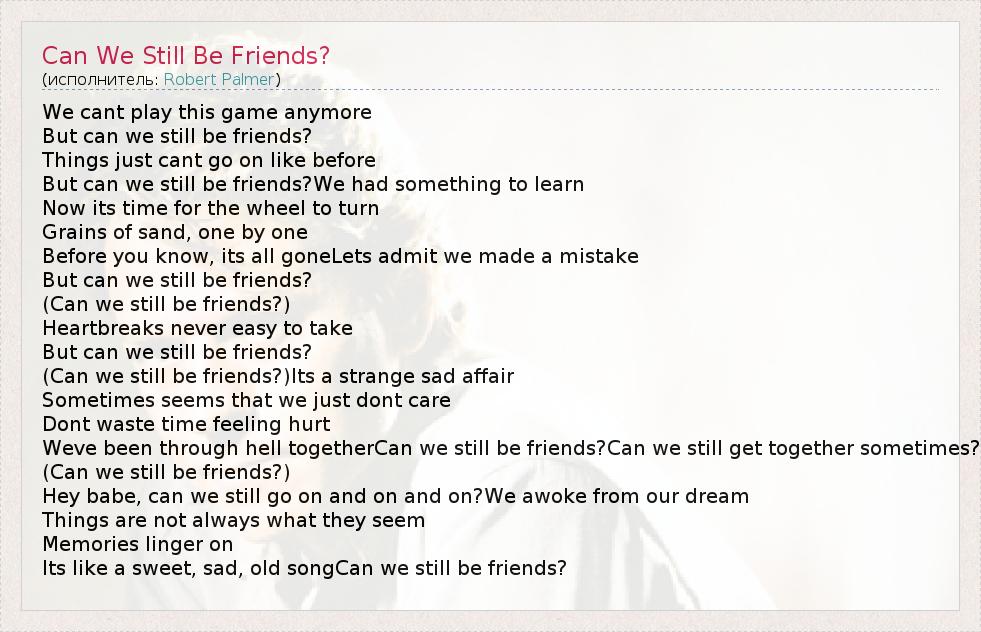Select the line Things just cant go on like before
This screenshot has width=981, height=632.
tap(209, 160)
